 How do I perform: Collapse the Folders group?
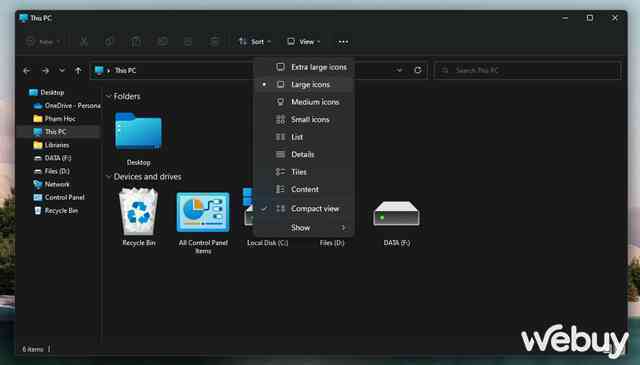[x=109, y=96]
